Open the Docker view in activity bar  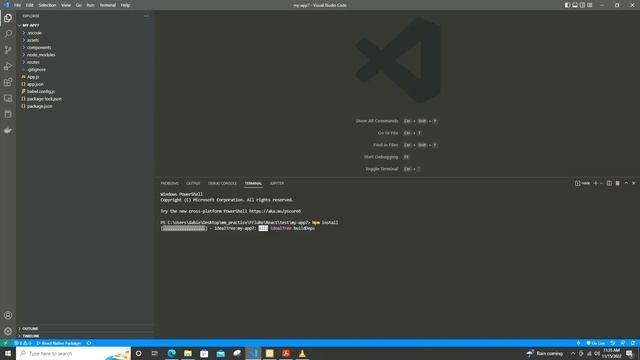pos(8,131)
